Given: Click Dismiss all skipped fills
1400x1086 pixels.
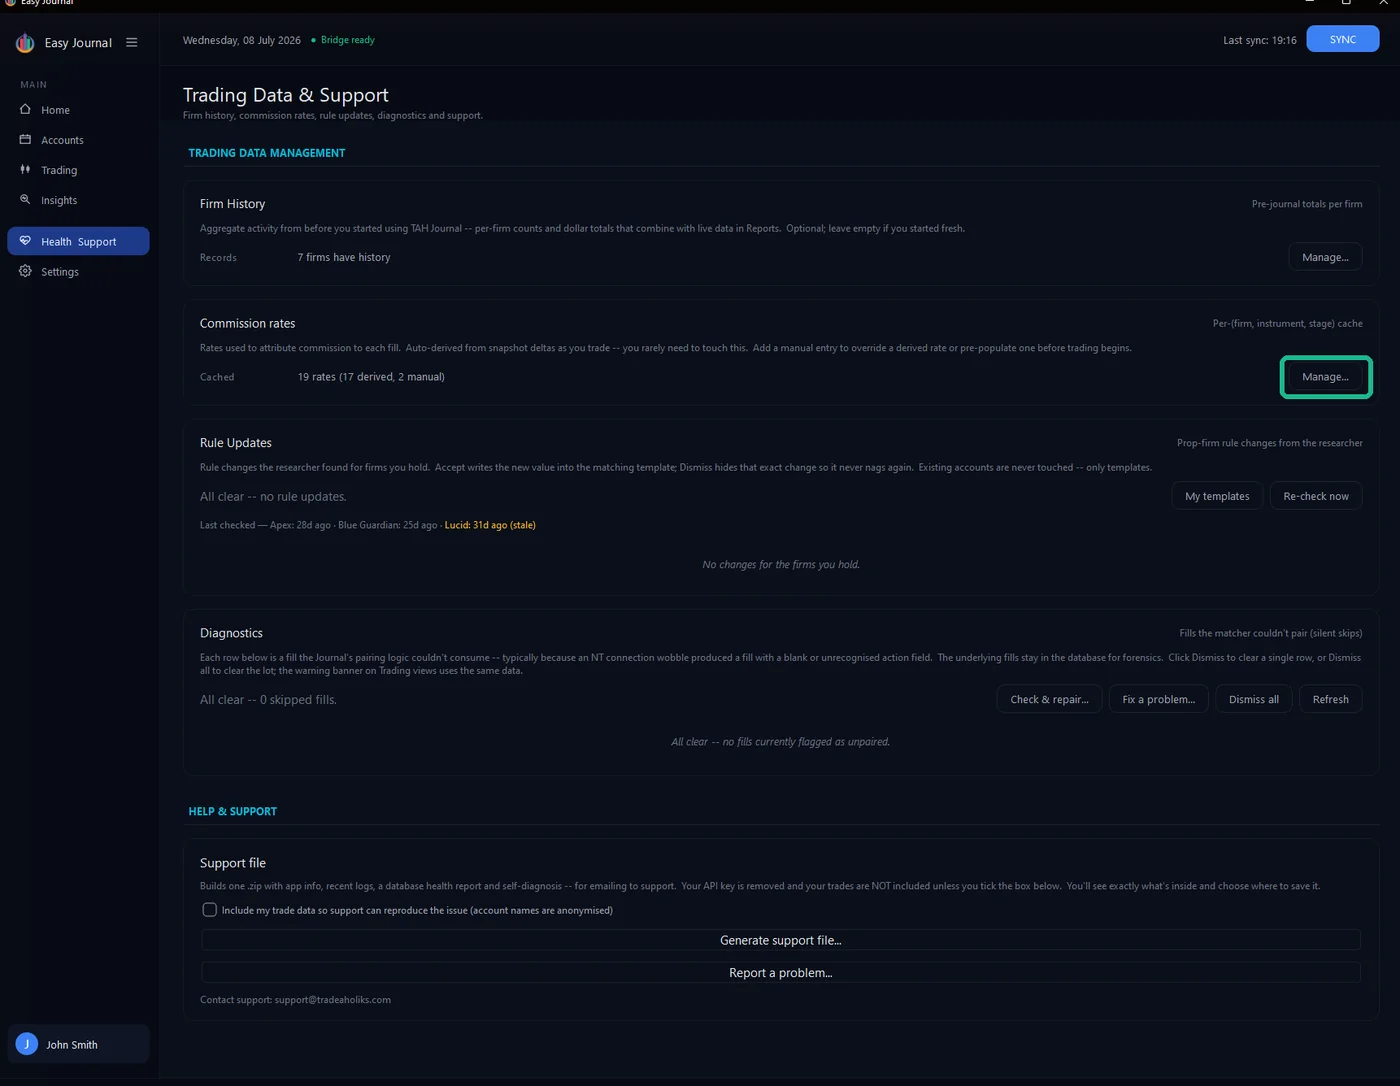Looking at the screenshot, I should 1254,699.
